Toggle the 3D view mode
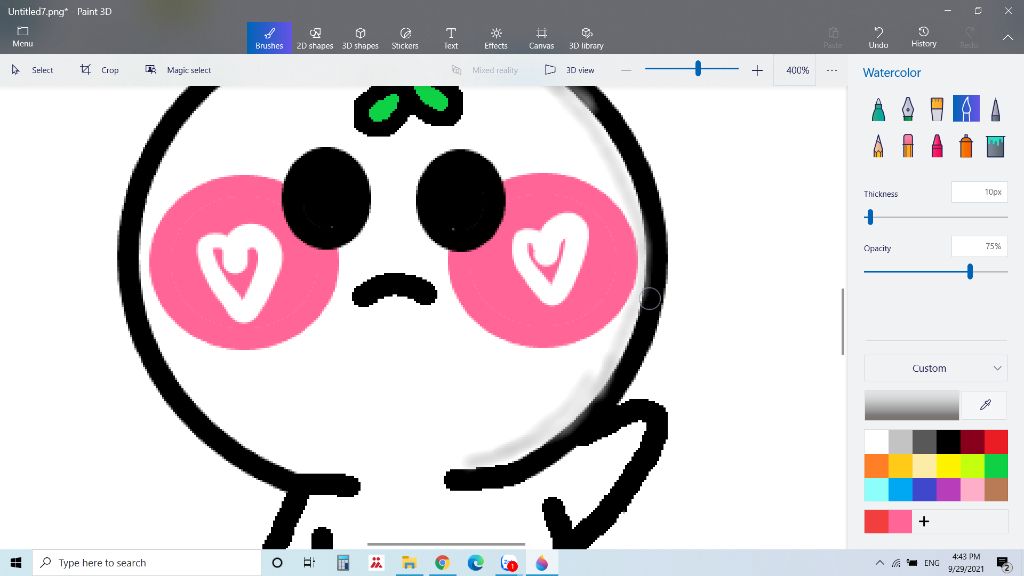Viewport: 1024px width, 576px height. click(x=570, y=70)
